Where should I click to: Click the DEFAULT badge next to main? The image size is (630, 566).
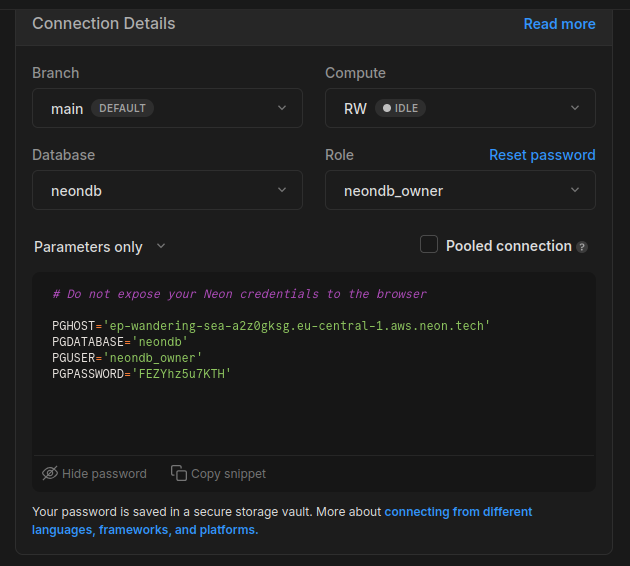click(123, 108)
